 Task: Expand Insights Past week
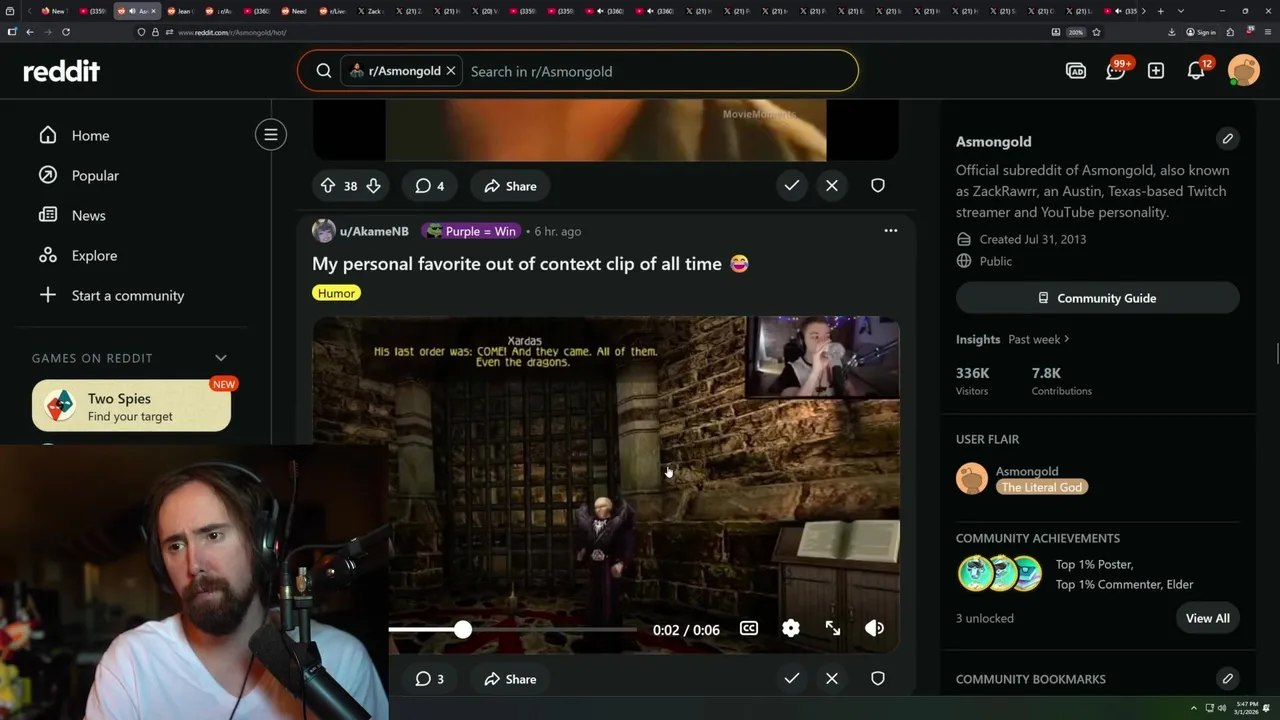pyautogui.click(x=1039, y=339)
